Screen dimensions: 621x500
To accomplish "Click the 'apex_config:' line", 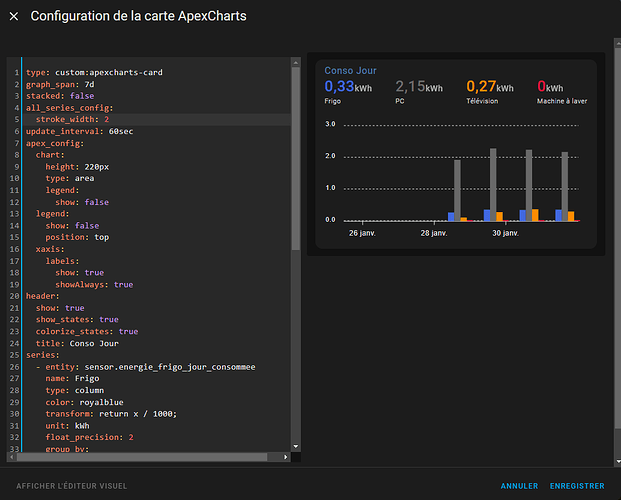I will (x=55, y=143).
